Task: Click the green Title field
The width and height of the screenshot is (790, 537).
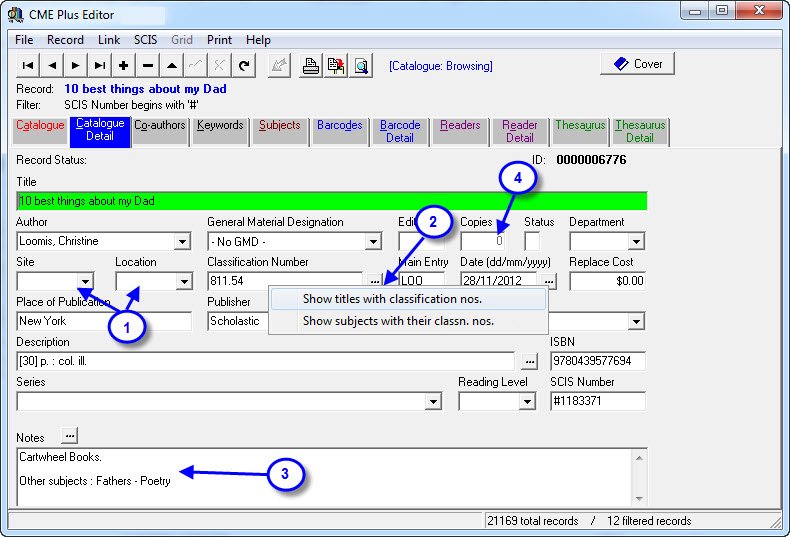Action: 331,200
